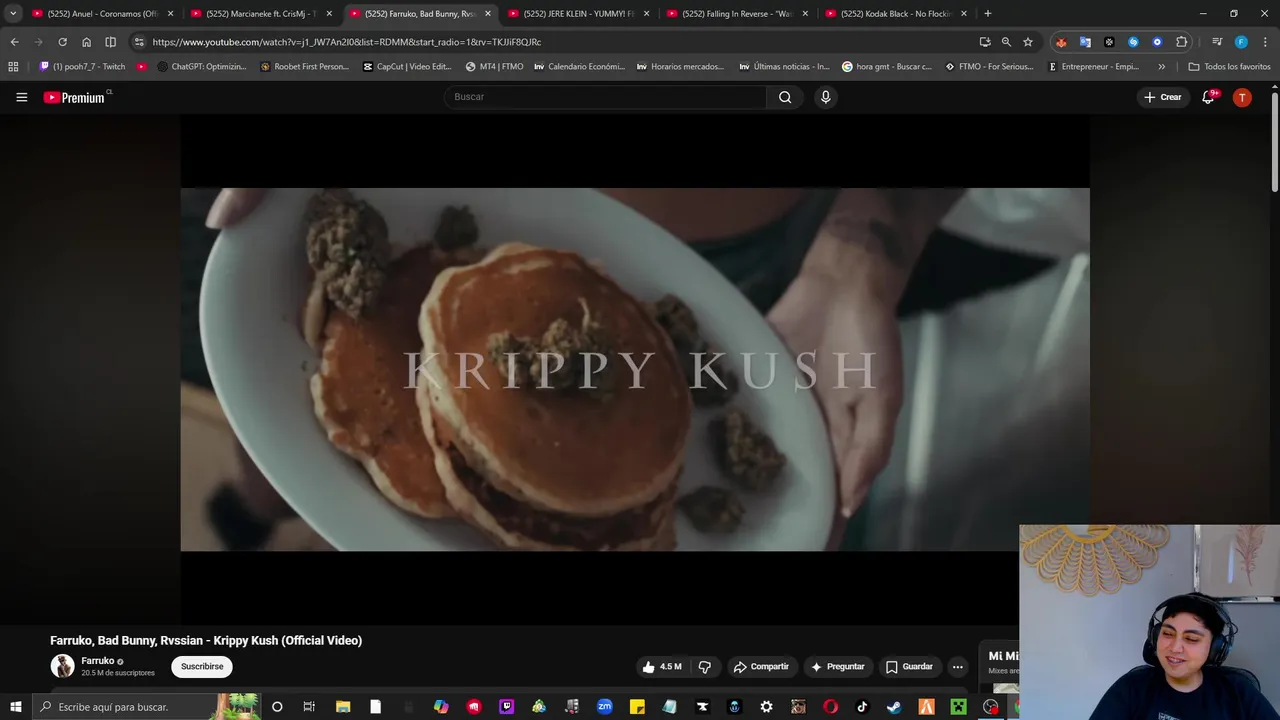Viewport: 1280px width, 720px height.
Task: Click the zoom magnifier icon in address bar
Action: 1006,42
